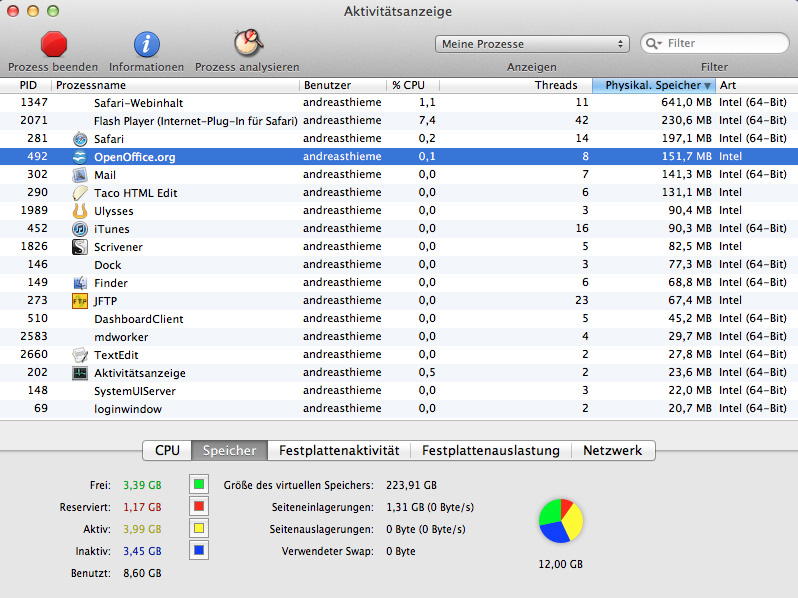Click the green Frei color swatch
The image size is (798, 598).
tap(199, 484)
